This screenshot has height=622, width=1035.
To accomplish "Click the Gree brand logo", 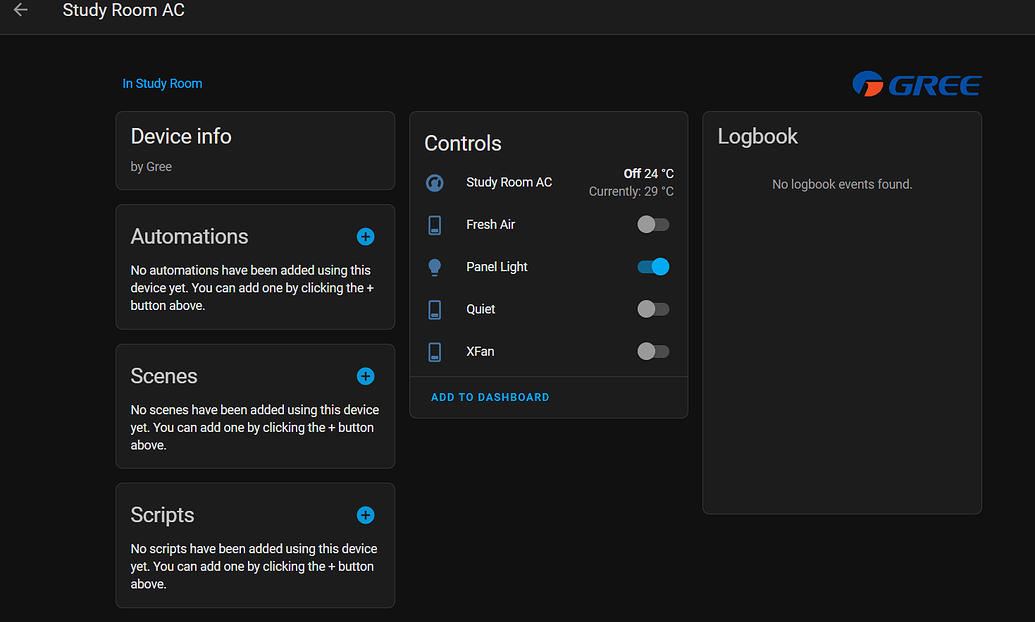I will point(916,85).
